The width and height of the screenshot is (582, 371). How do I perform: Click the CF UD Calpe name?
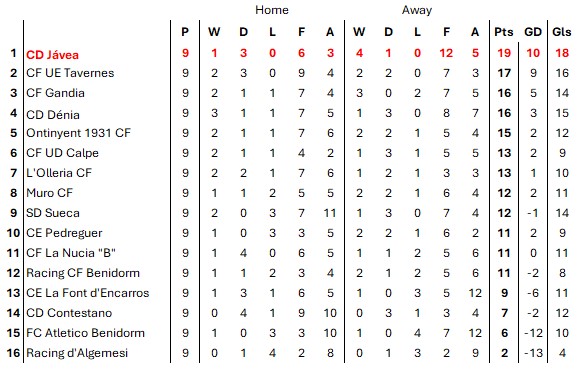coord(62,153)
